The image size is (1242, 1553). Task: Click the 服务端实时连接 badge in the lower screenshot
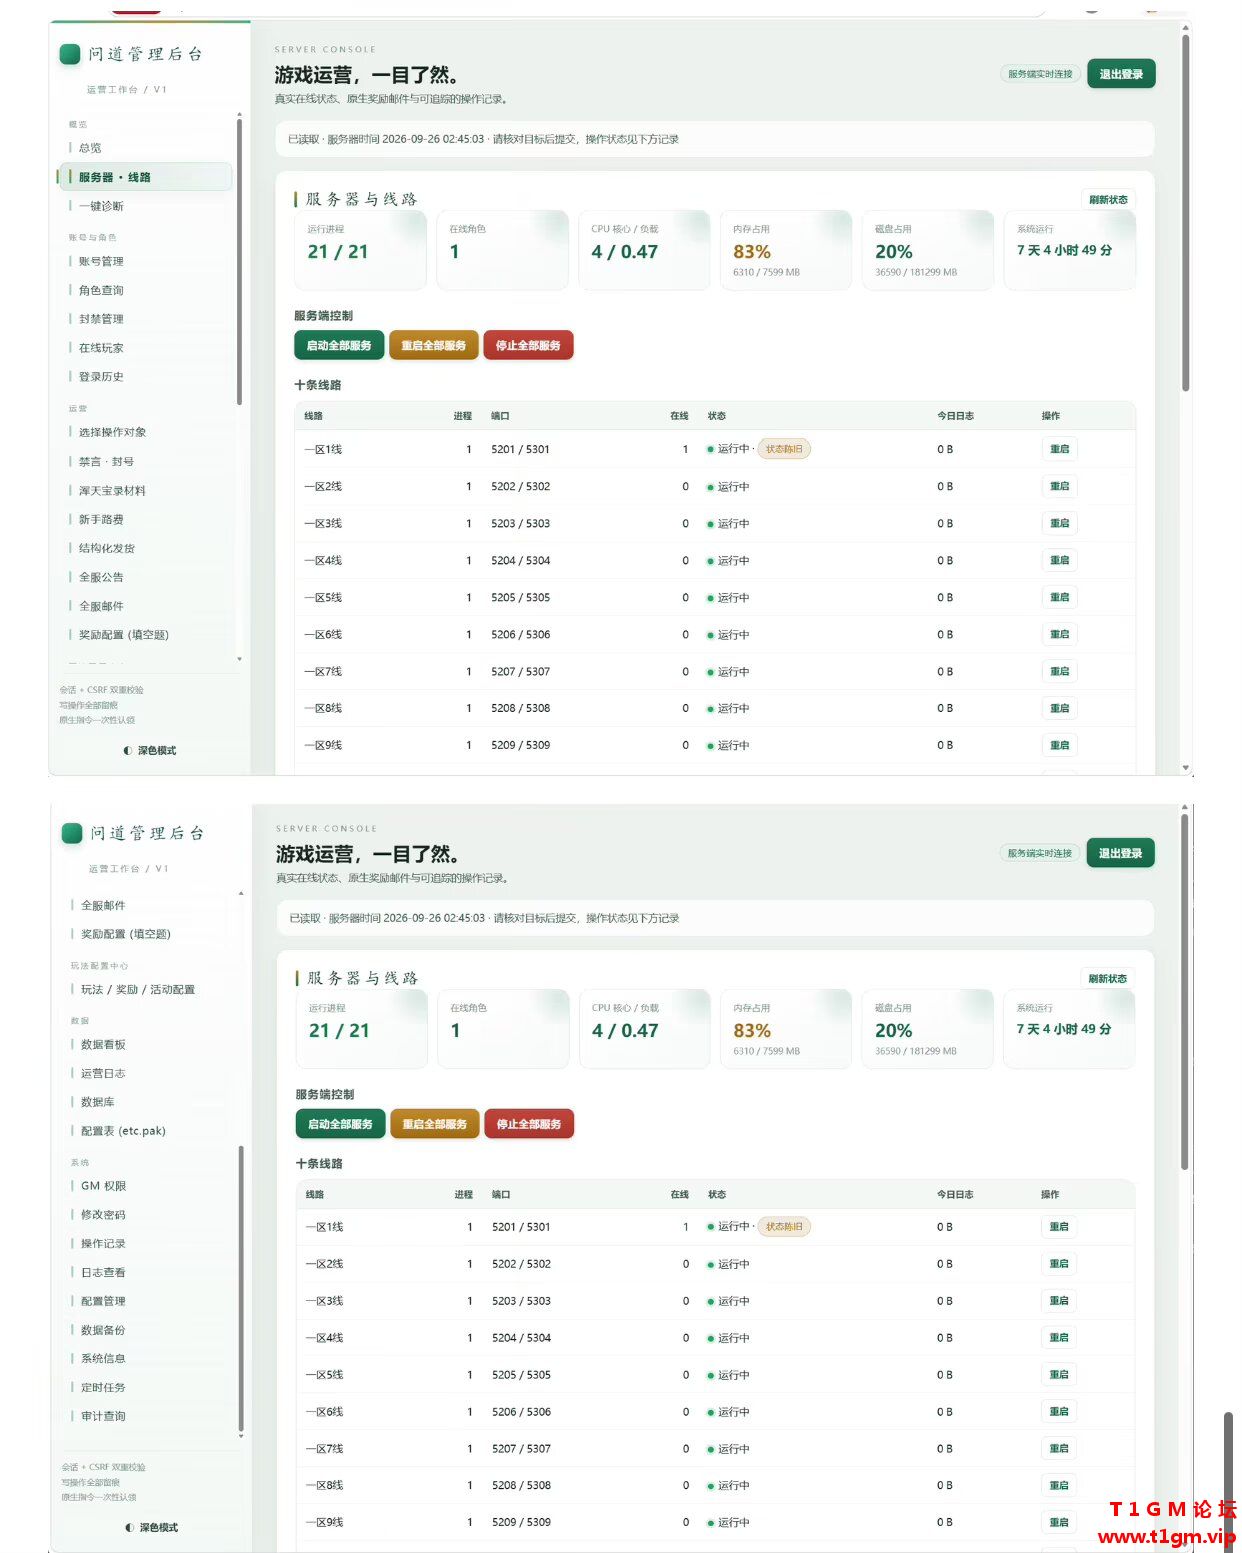click(1039, 853)
